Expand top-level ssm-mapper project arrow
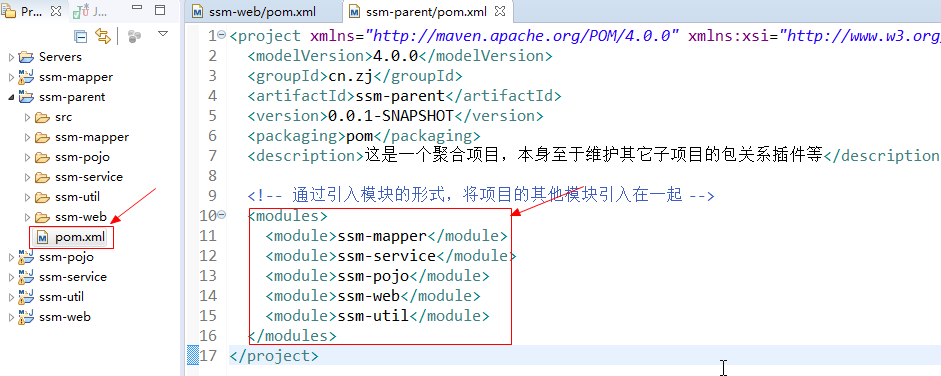 tap(11, 77)
